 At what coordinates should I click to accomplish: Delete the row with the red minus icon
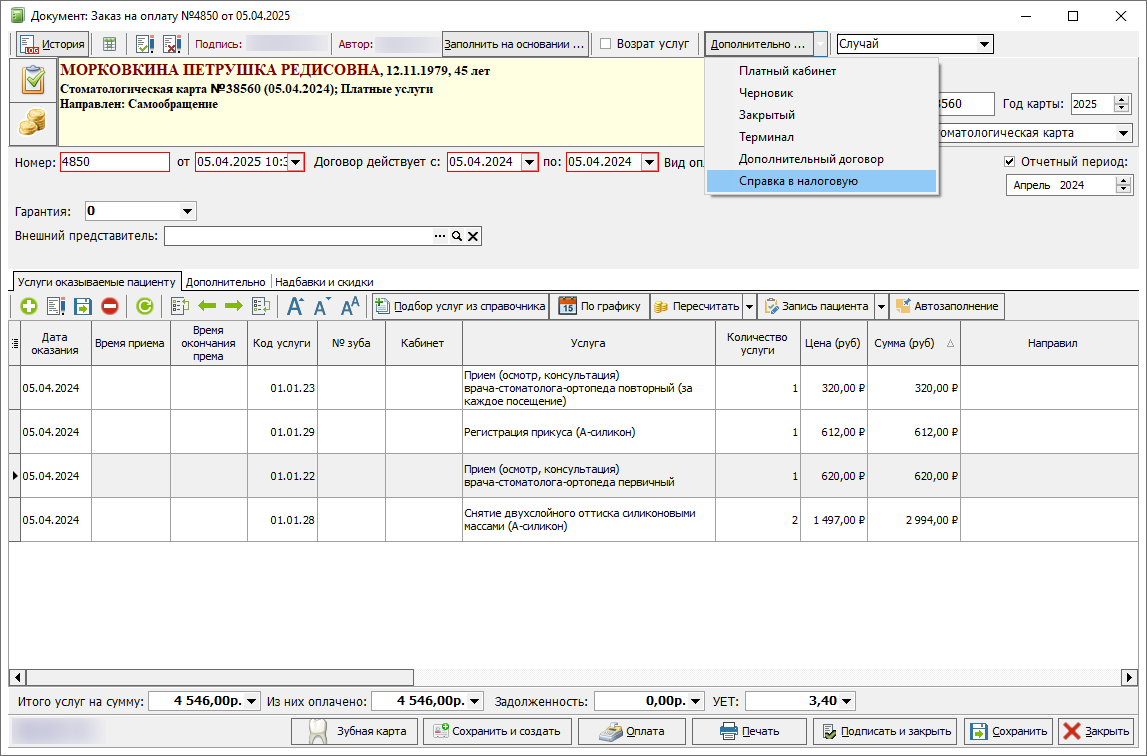110,306
